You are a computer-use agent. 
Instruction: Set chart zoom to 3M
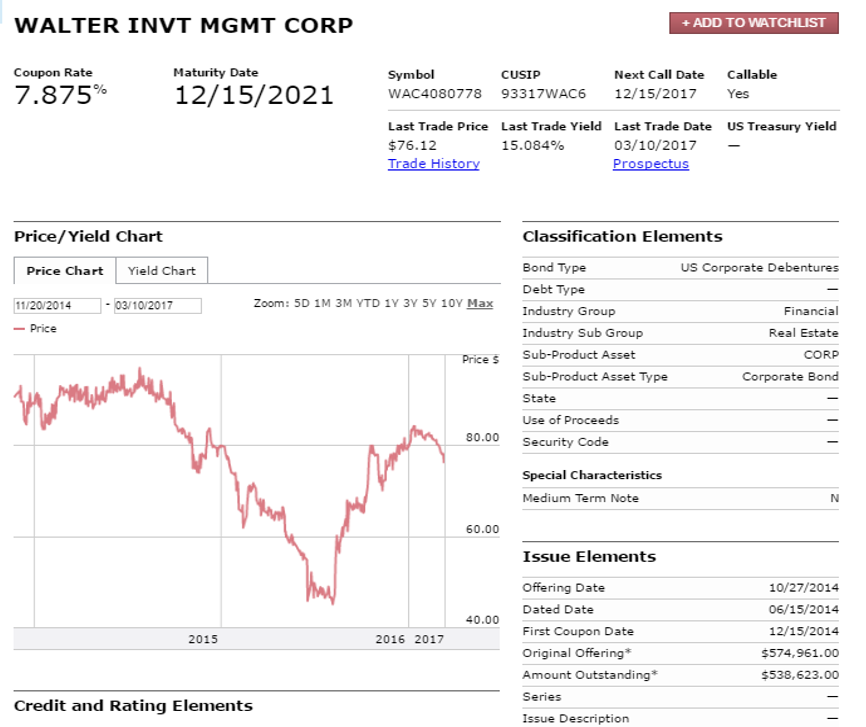point(344,303)
